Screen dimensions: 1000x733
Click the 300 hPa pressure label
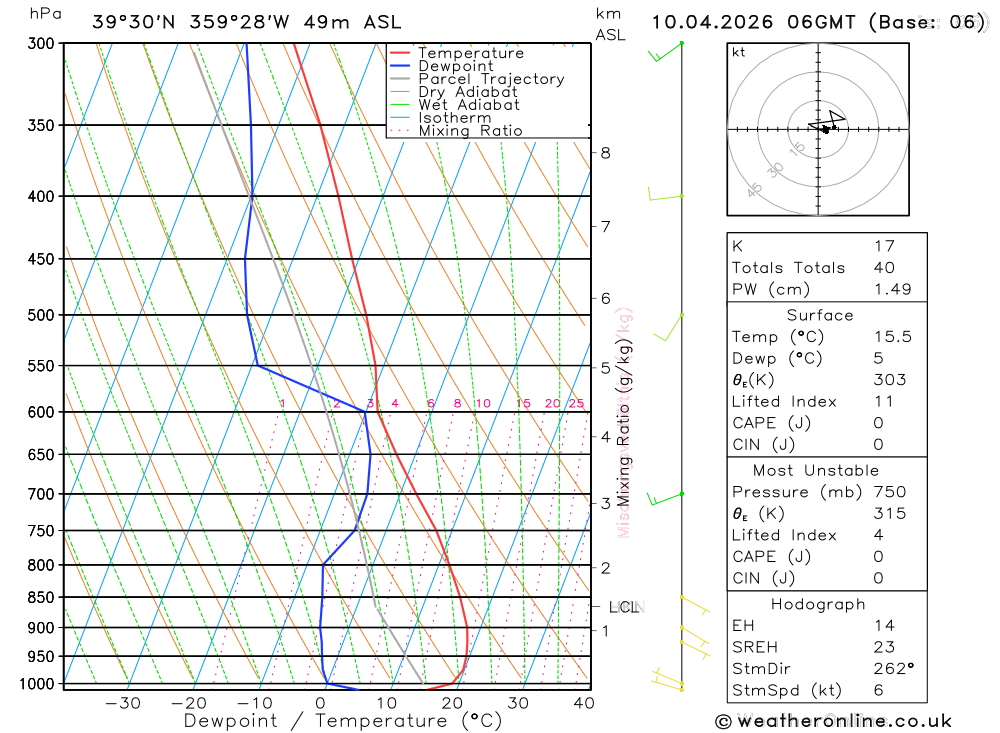pyautogui.click(x=41, y=44)
